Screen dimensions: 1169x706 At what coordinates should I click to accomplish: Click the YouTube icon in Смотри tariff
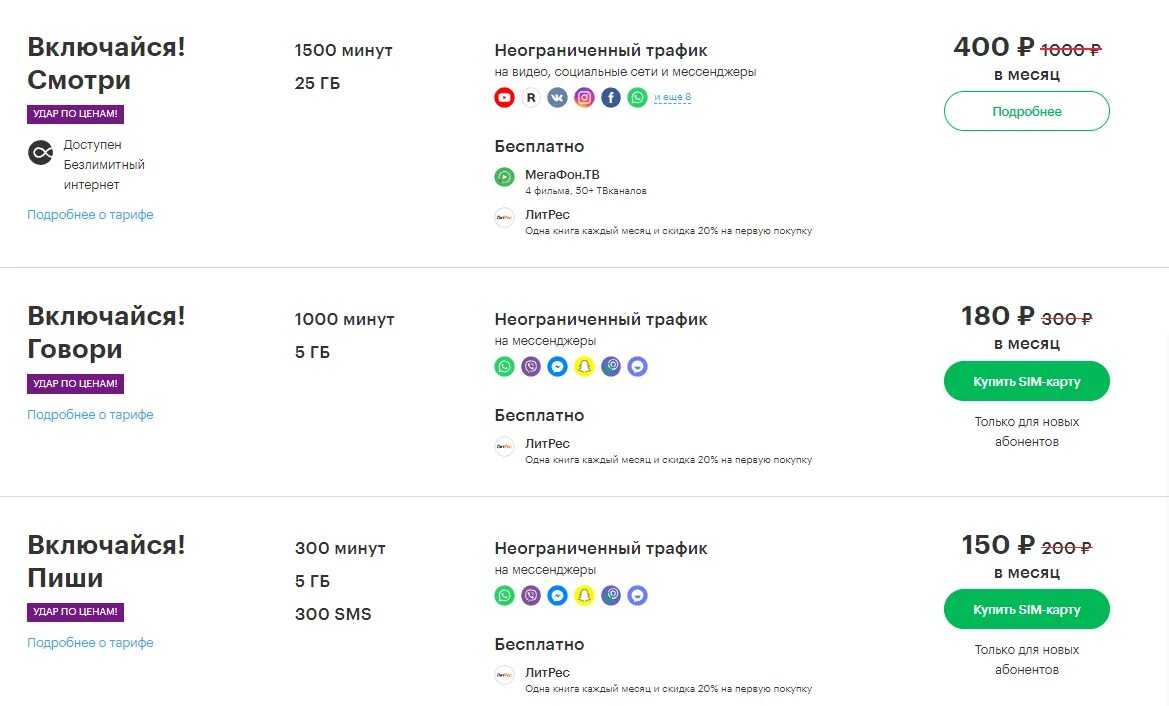click(x=505, y=98)
